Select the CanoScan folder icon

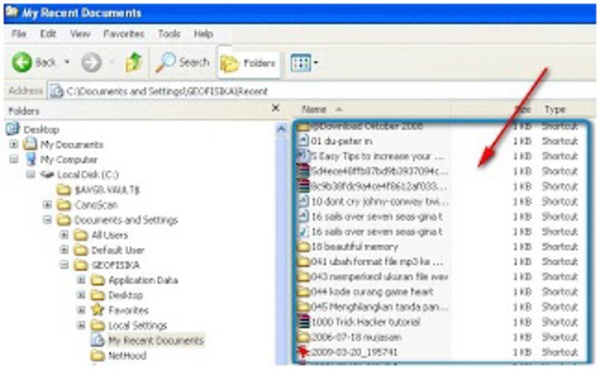pyautogui.click(x=64, y=205)
